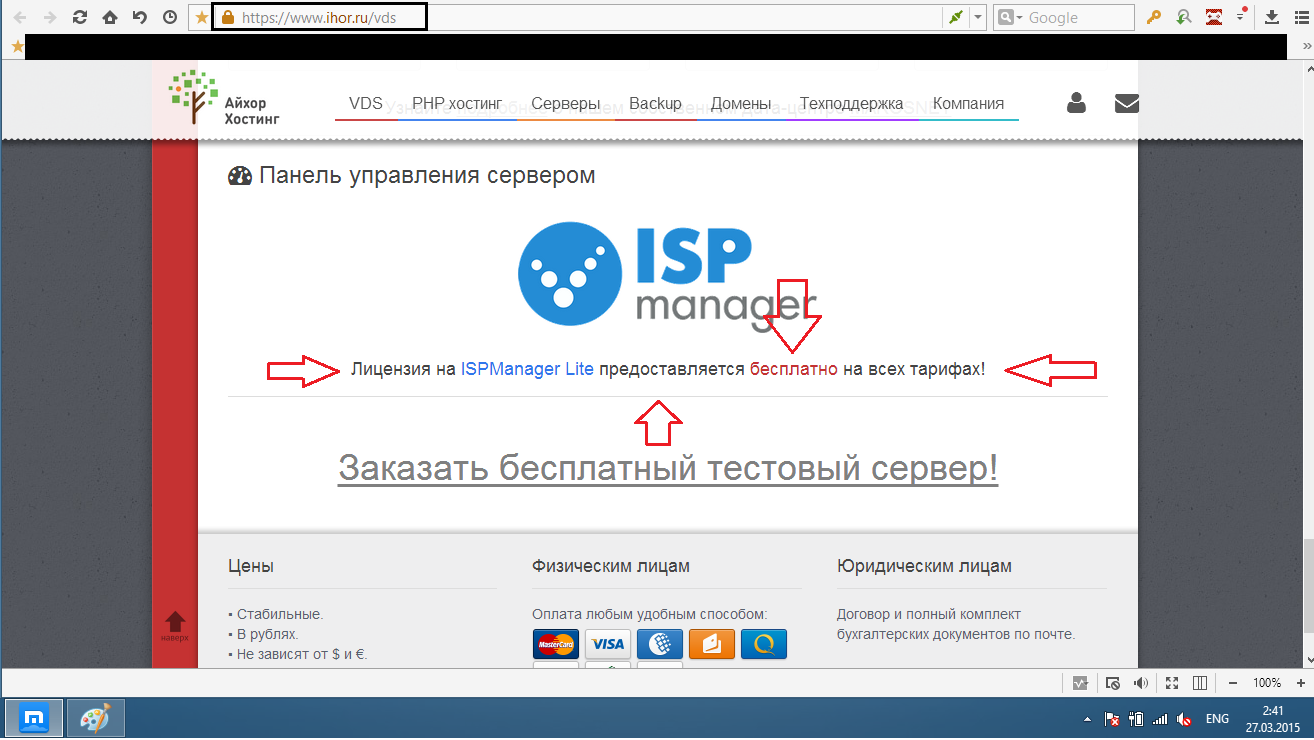This screenshot has width=1314, height=740.
Task: Click the Maxthon browser taskbar icon
Action: pos(34,719)
